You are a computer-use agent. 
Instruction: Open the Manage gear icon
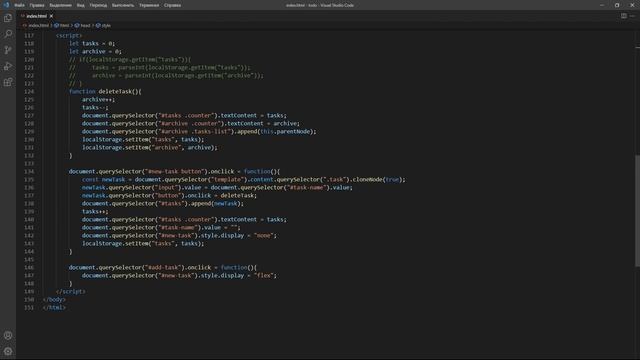pos(8,351)
